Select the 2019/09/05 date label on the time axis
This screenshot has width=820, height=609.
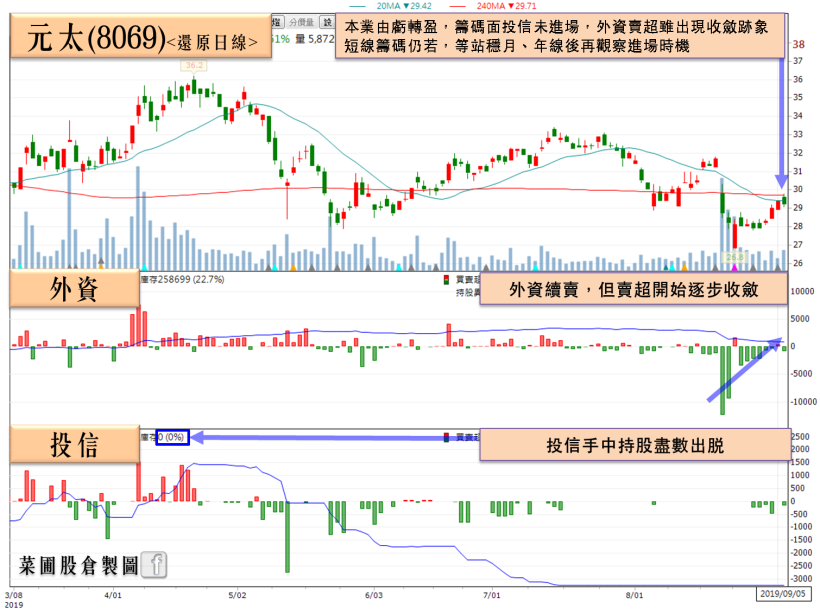point(782,593)
